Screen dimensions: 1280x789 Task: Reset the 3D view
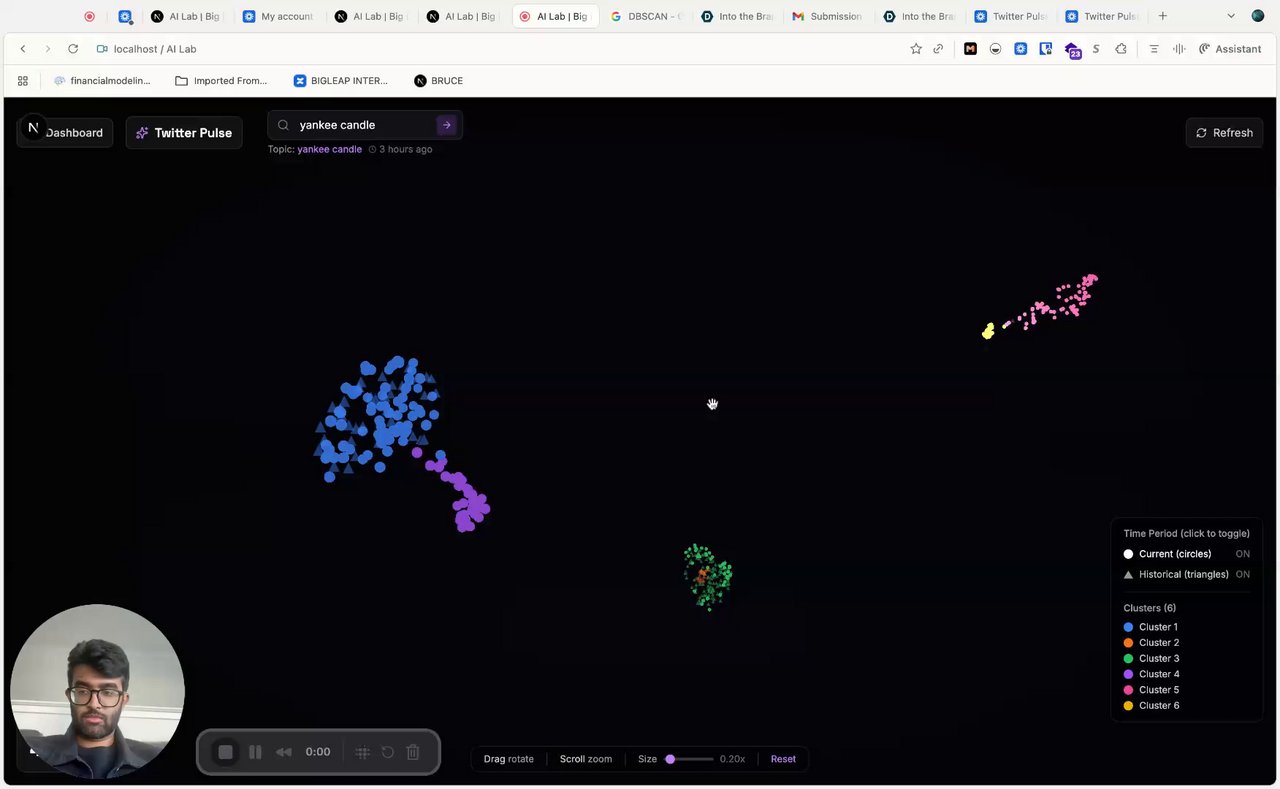click(783, 759)
